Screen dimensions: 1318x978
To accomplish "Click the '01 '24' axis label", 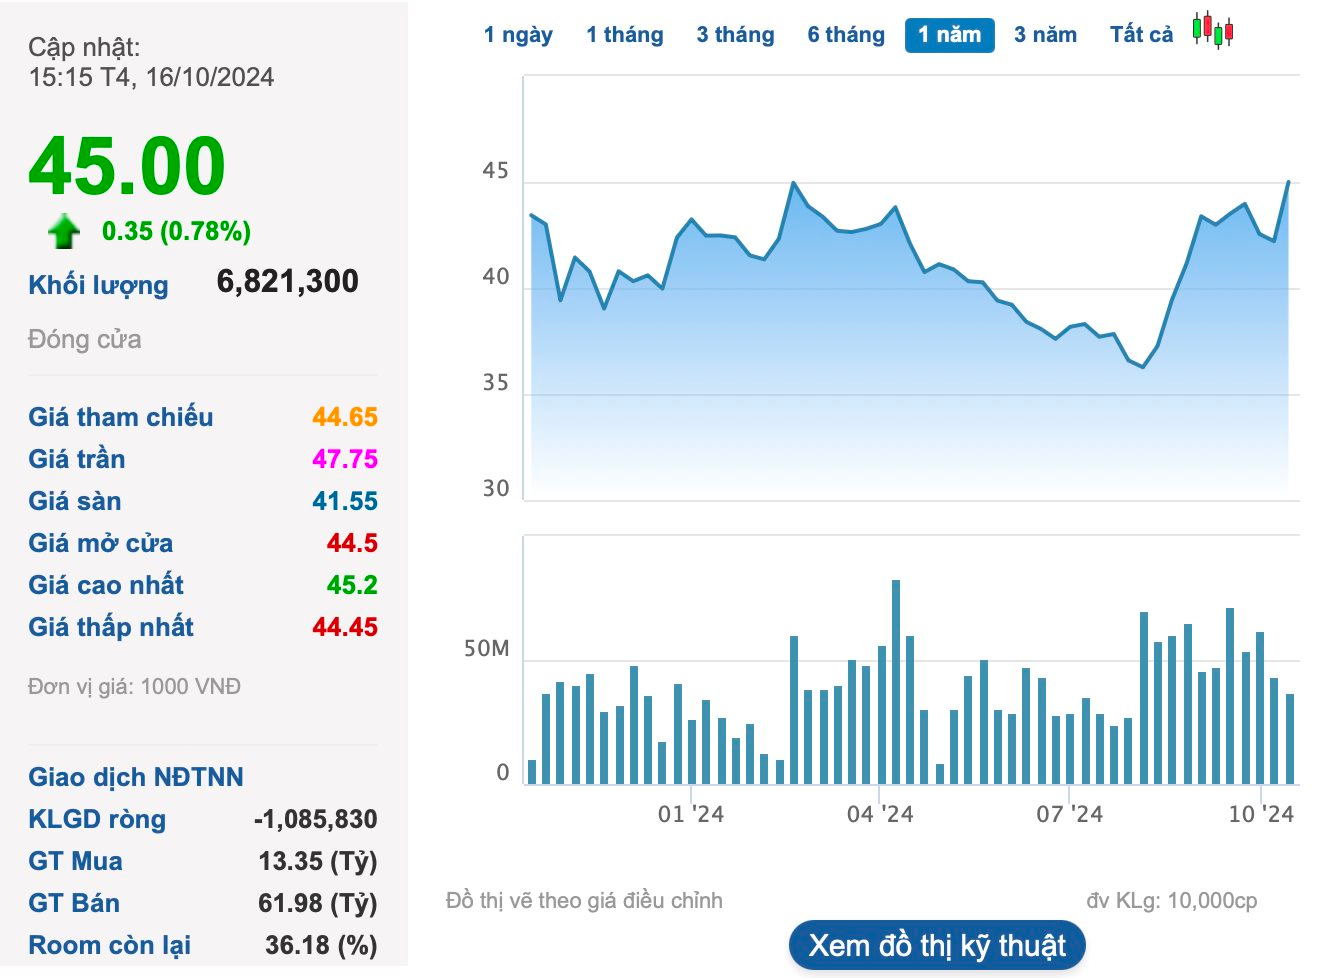I will click(690, 814).
